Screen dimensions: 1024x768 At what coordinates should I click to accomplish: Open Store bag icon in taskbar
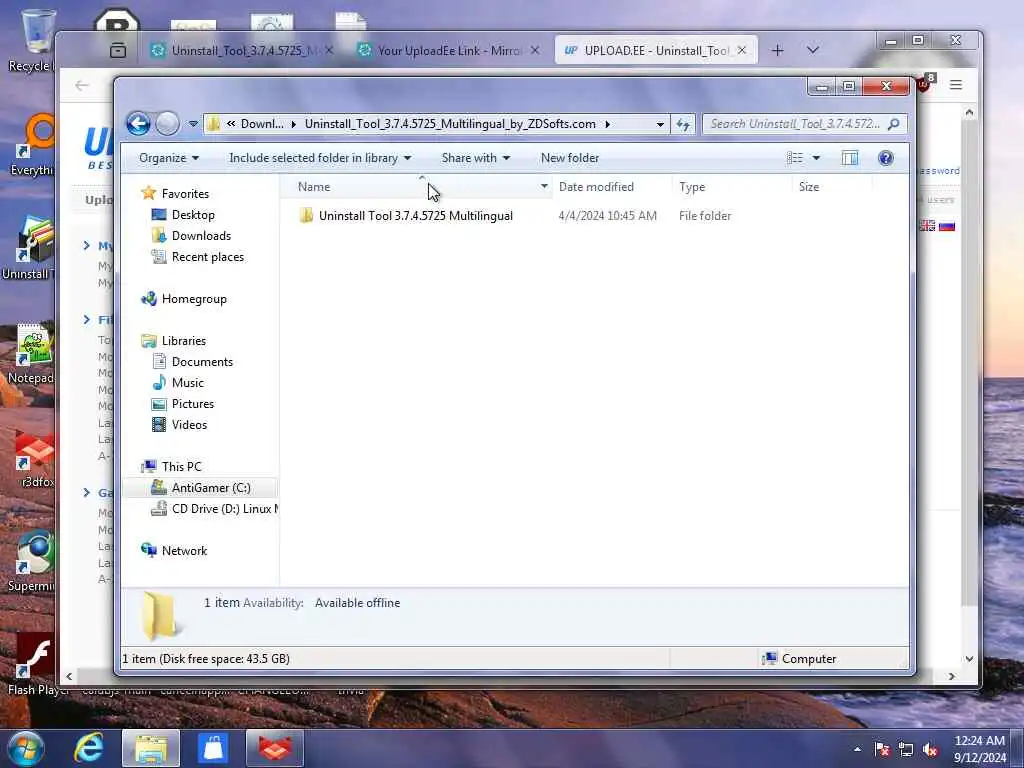click(213, 748)
